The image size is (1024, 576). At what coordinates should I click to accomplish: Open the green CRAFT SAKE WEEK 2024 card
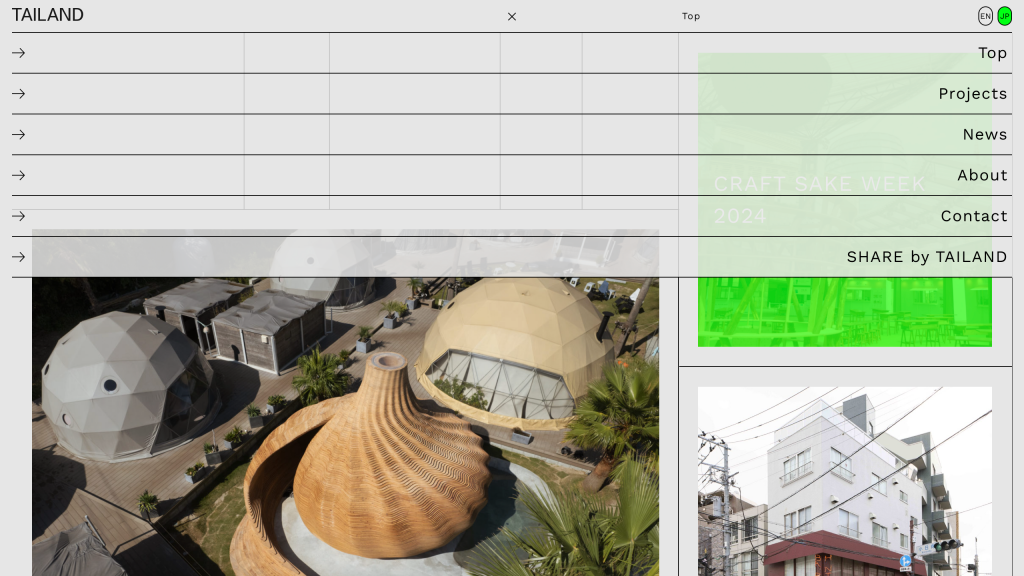845,200
